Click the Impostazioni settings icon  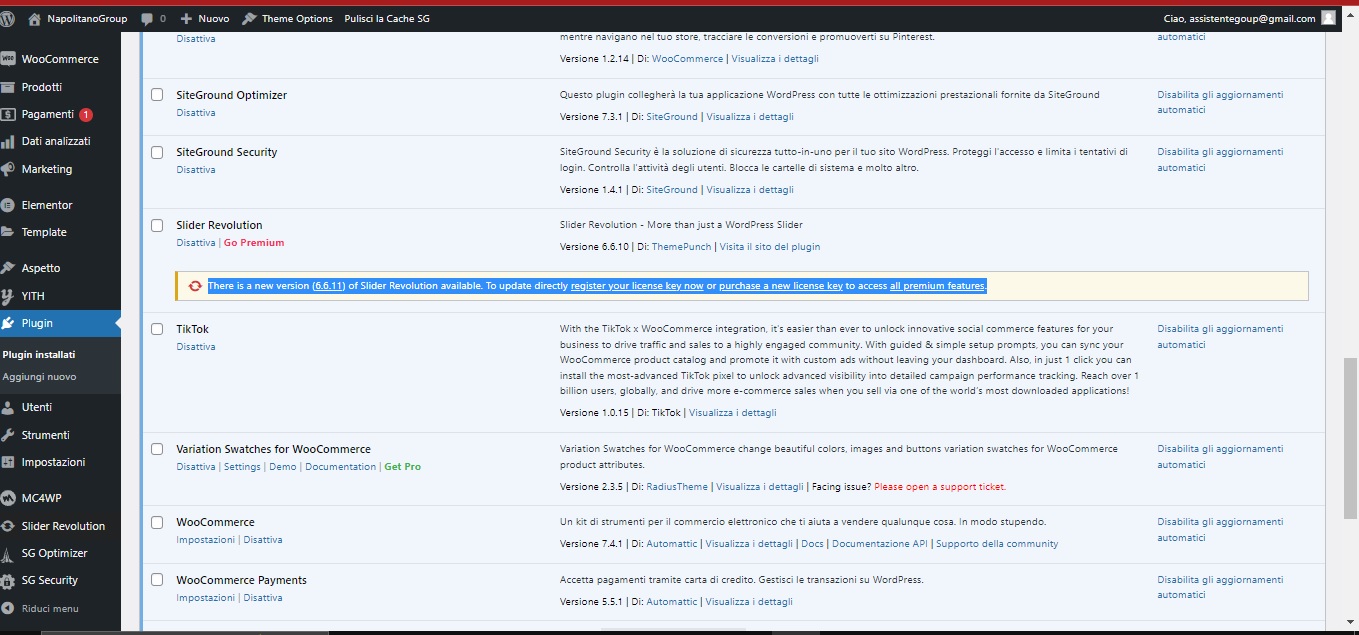[8, 462]
